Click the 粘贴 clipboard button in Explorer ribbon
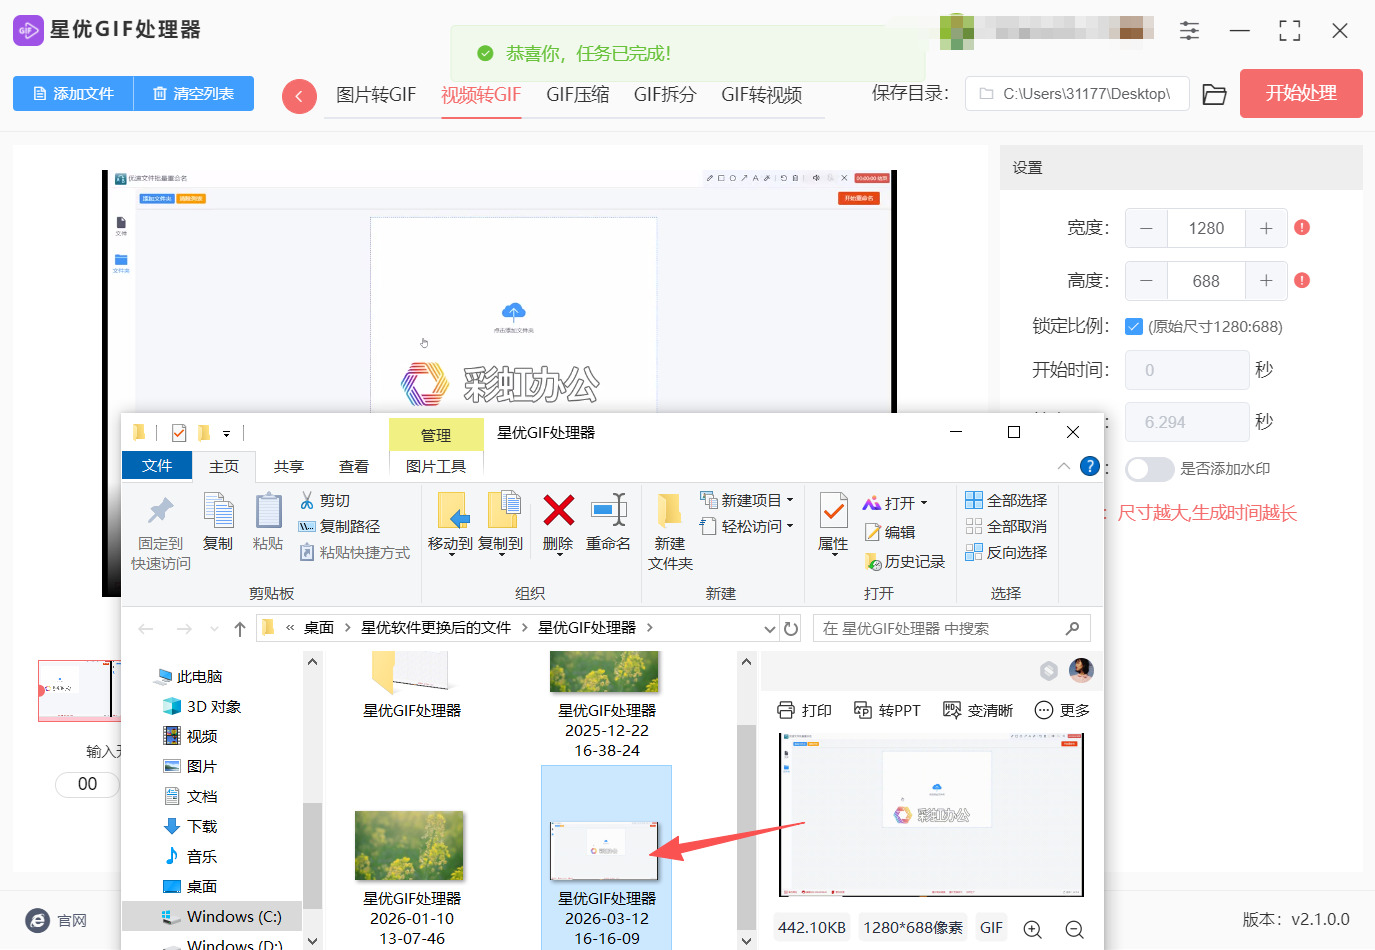This screenshot has height=950, width=1375. tap(268, 523)
